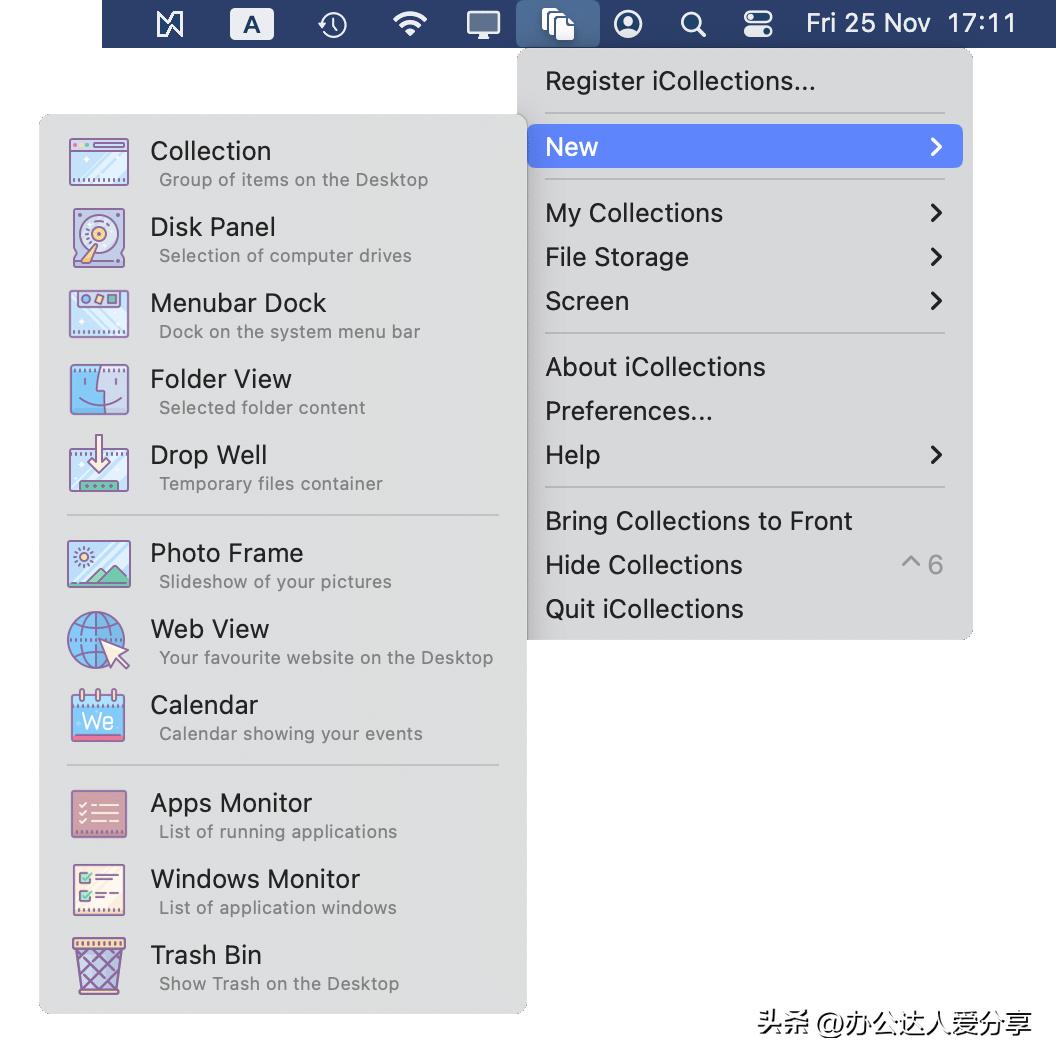Click the Spotlight search magnifier in menu bar
Viewport: 1056px width, 1060px height.
click(693, 23)
